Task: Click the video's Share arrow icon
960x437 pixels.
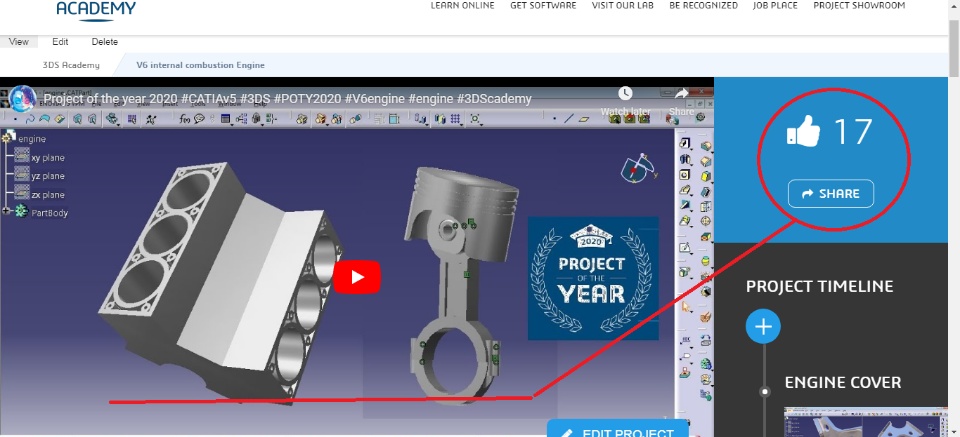Action: pos(681,94)
